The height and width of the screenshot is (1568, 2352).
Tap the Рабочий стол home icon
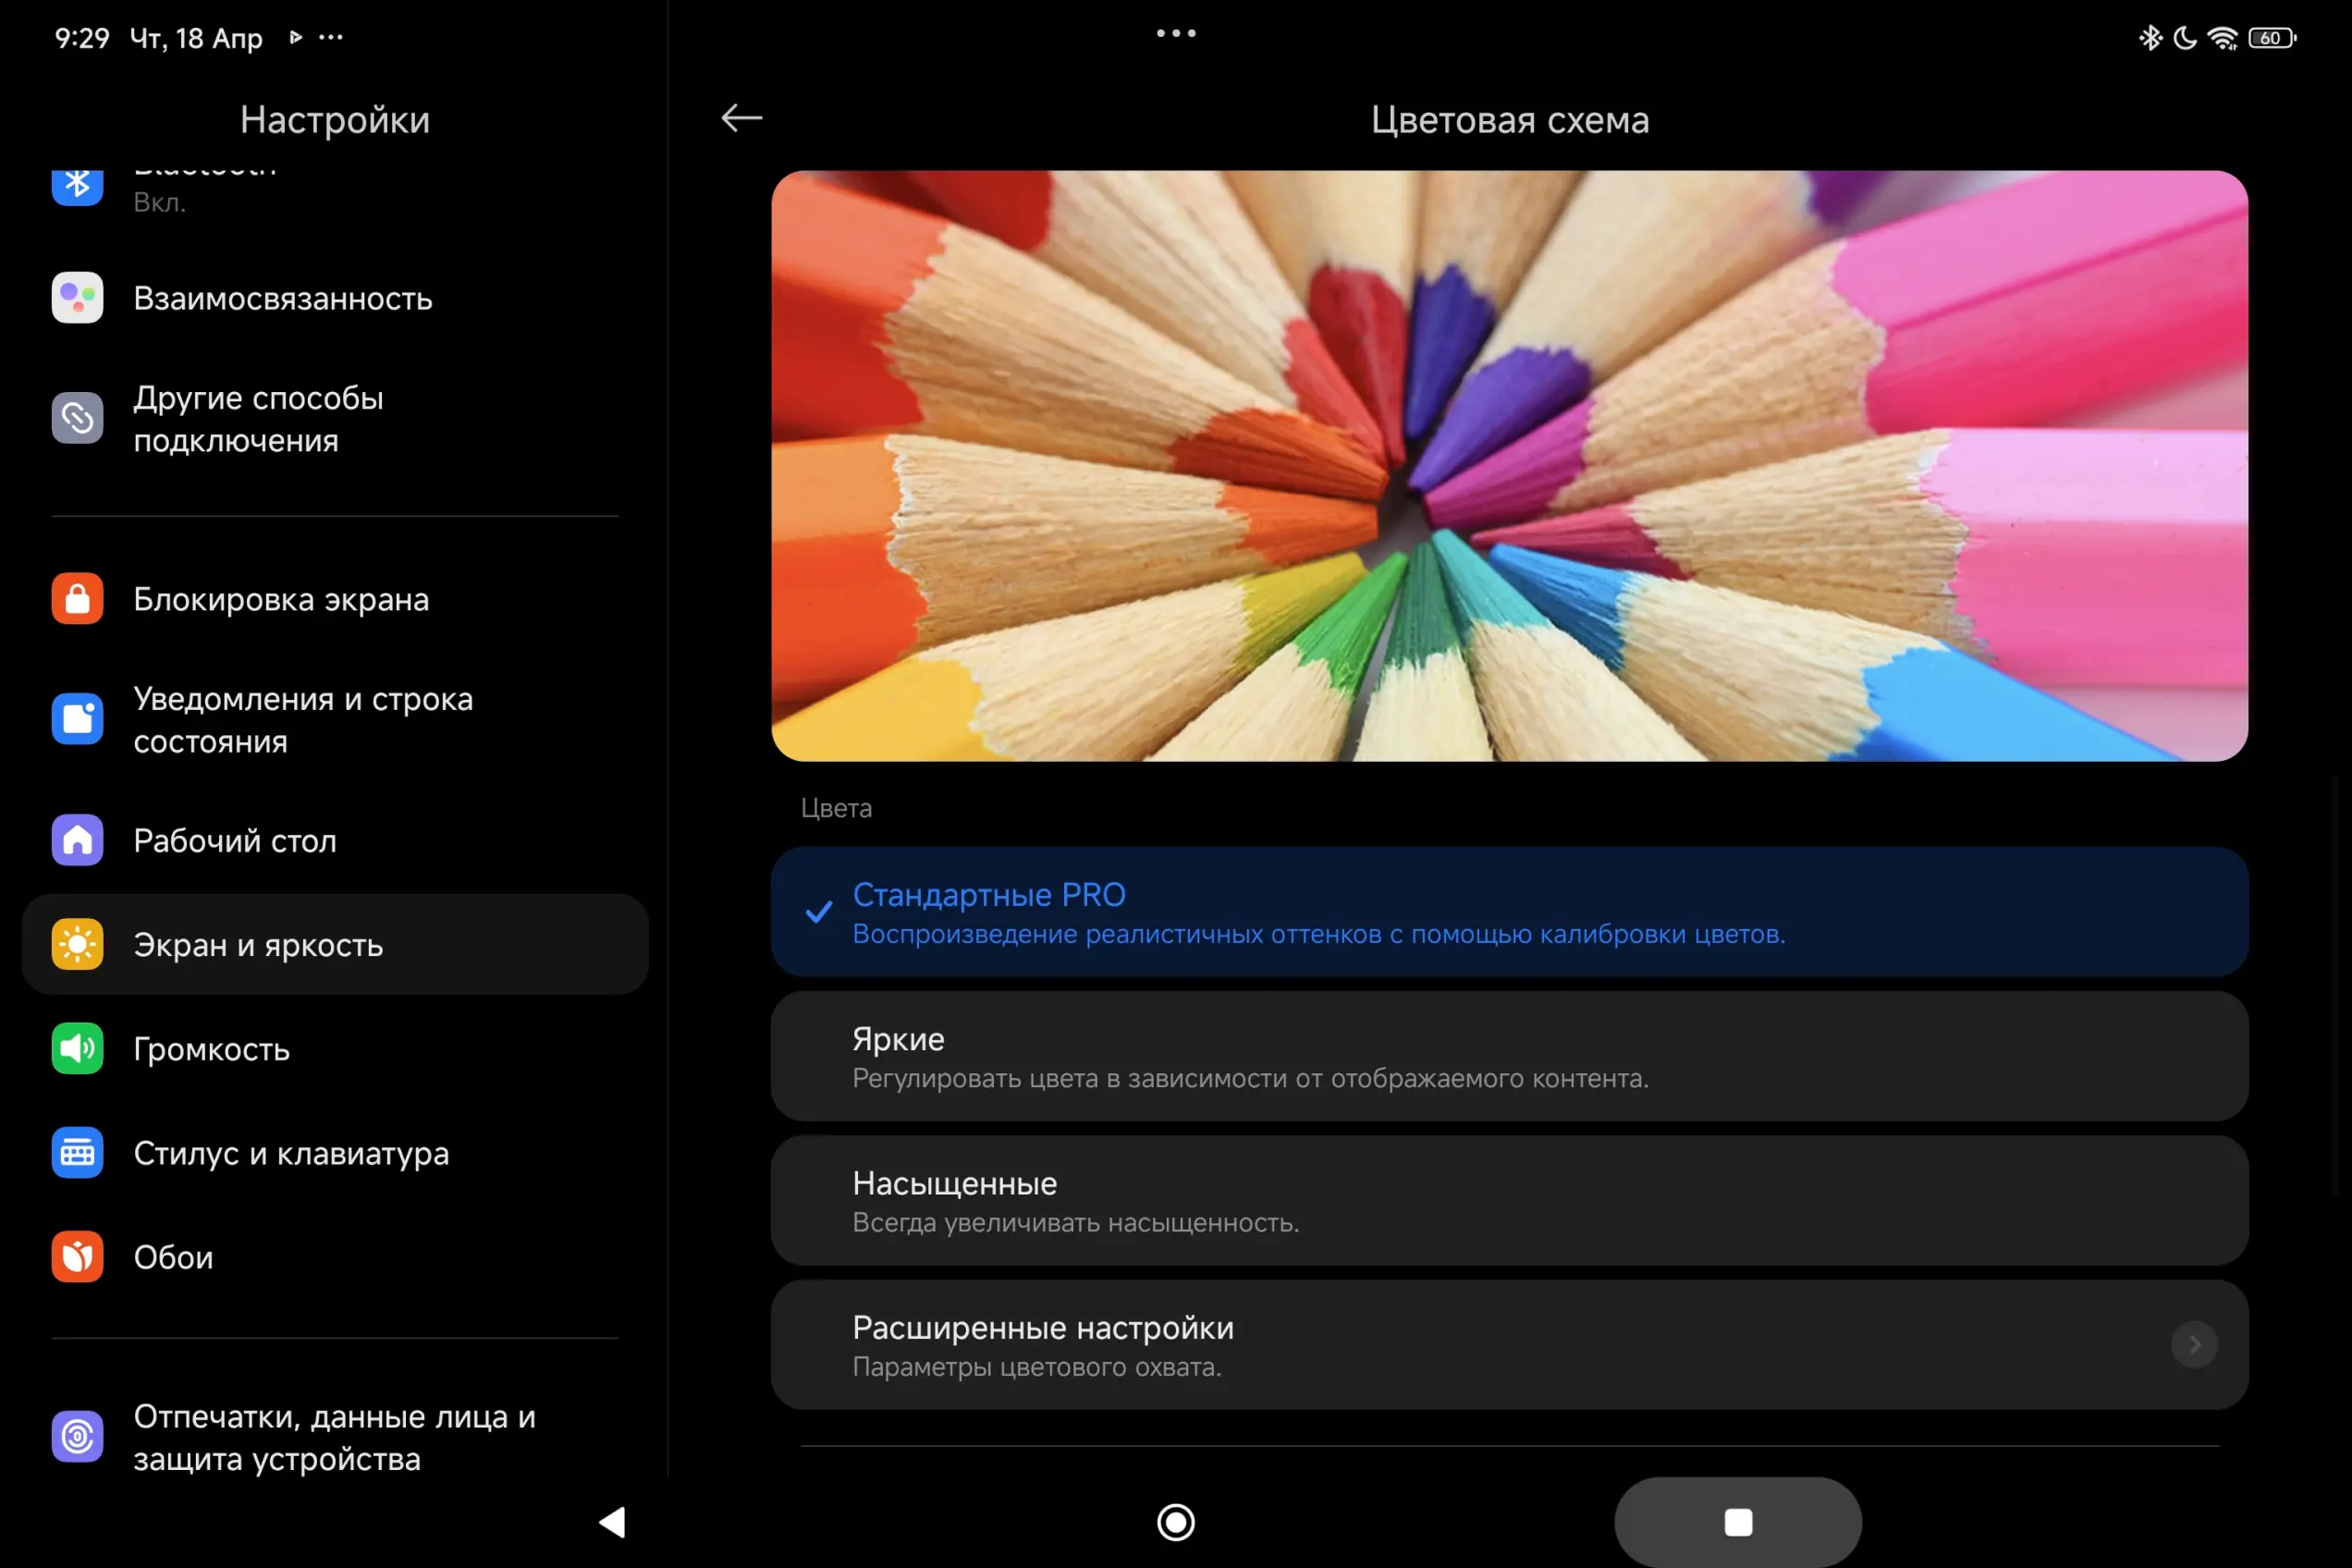click(x=77, y=840)
